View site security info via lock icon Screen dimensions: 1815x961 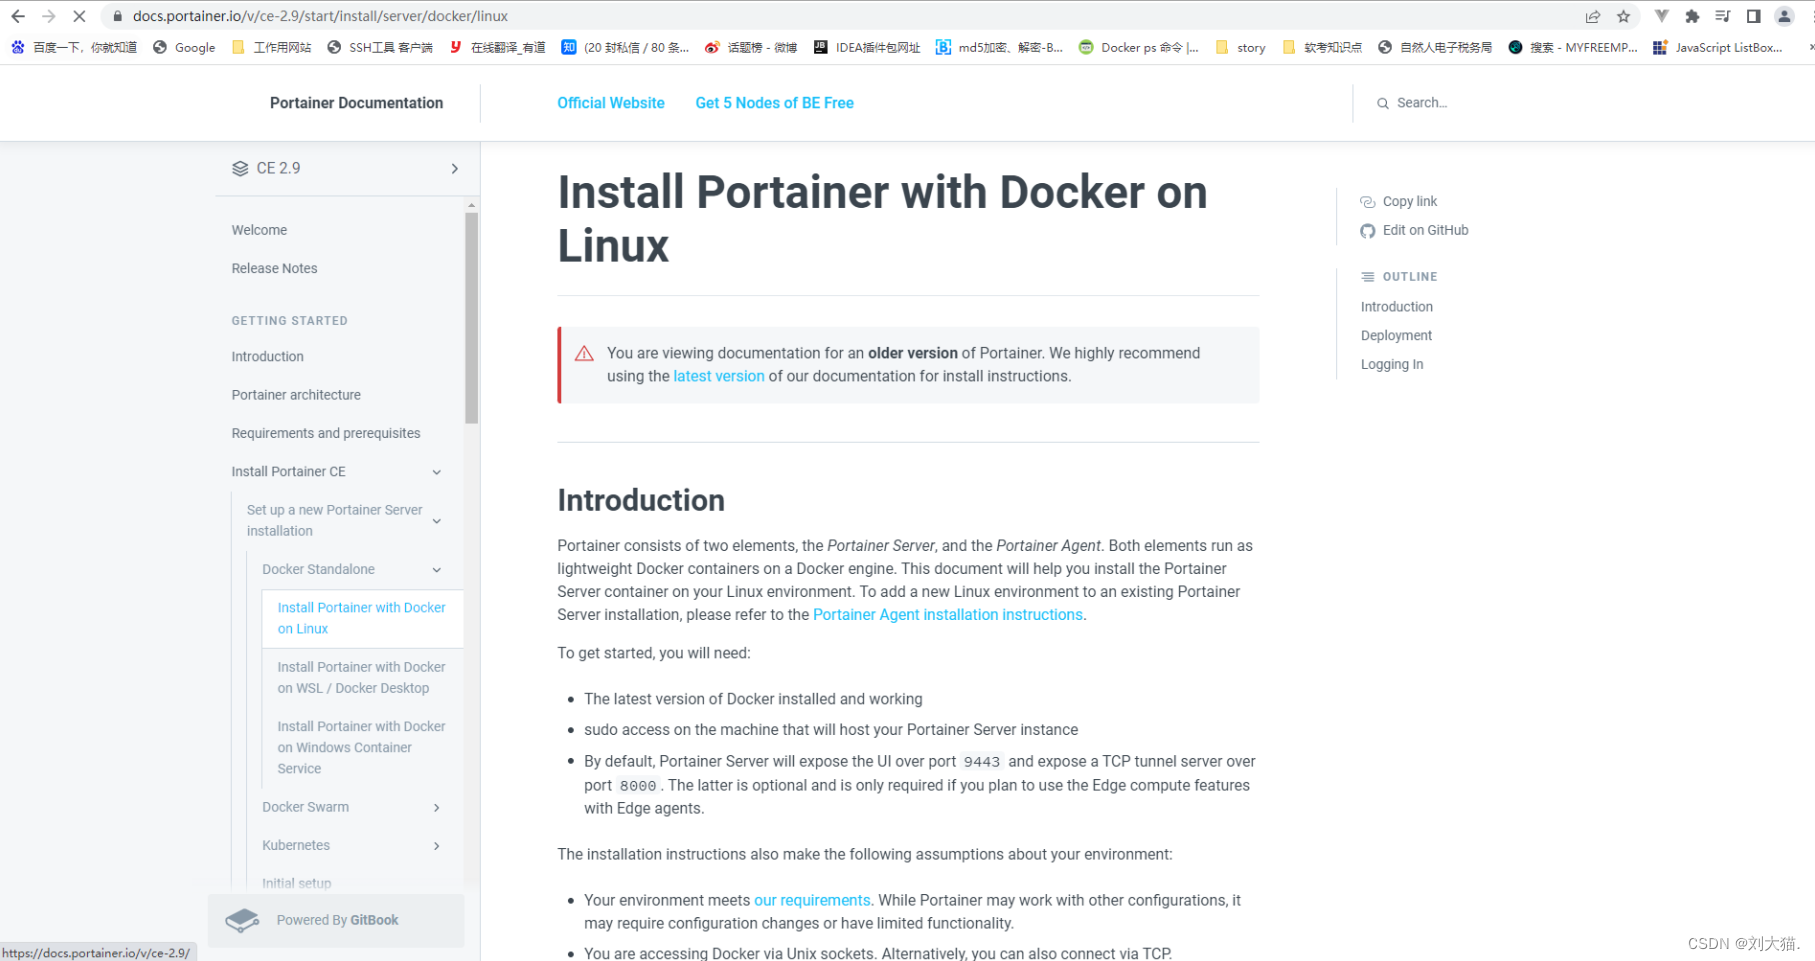(x=117, y=16)
